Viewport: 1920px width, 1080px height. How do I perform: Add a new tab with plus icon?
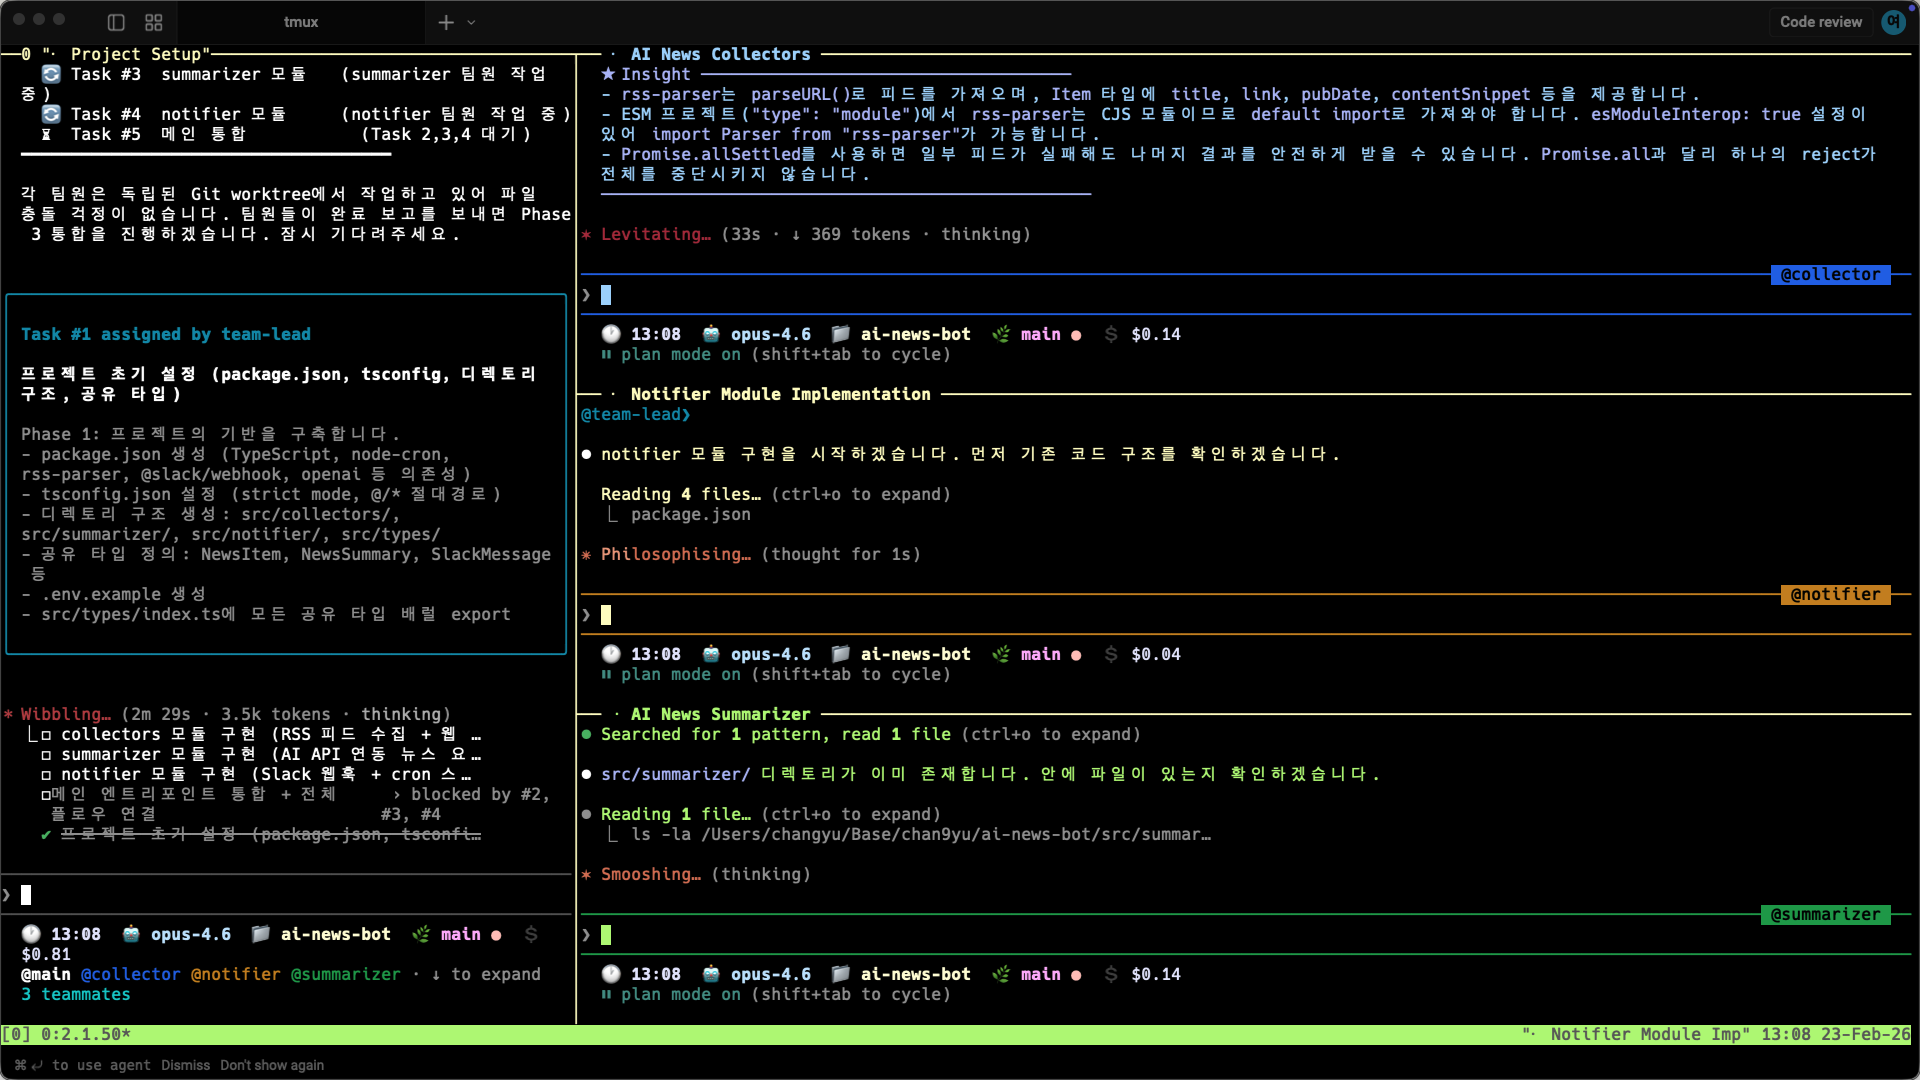tap(446, 22)
